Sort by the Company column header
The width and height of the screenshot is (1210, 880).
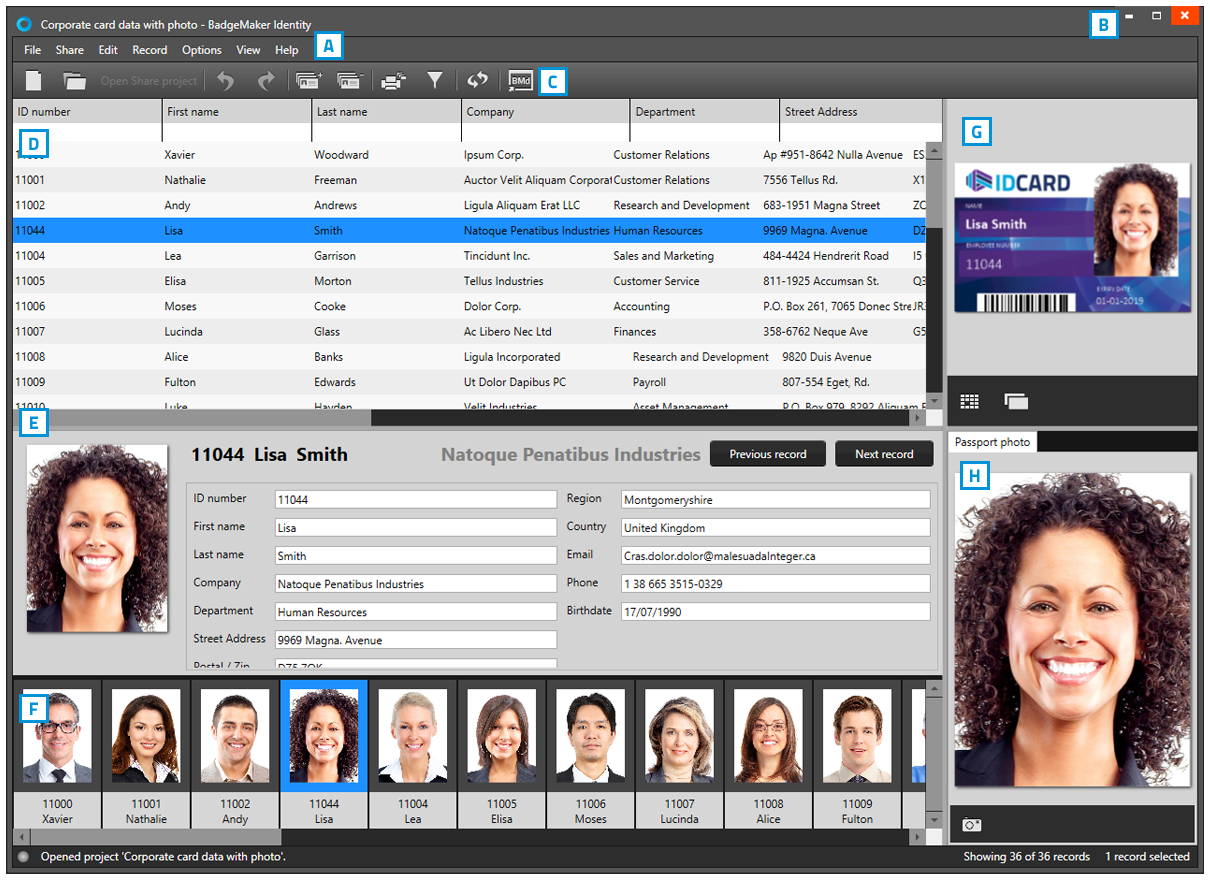point(545,112)
